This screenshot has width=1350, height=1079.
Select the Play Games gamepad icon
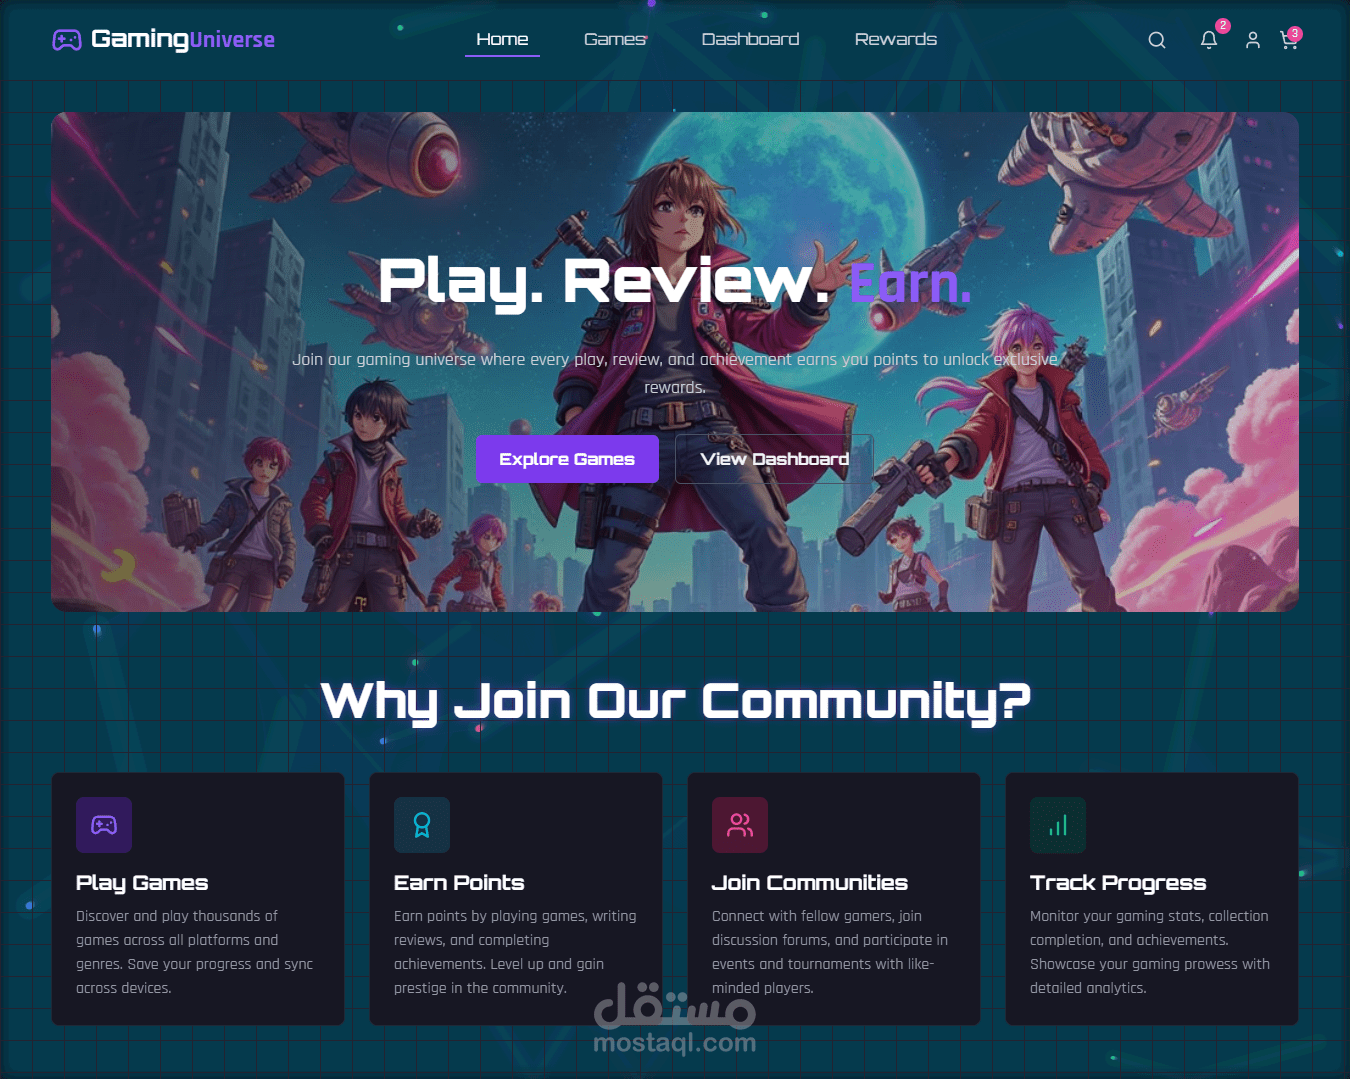104,825
